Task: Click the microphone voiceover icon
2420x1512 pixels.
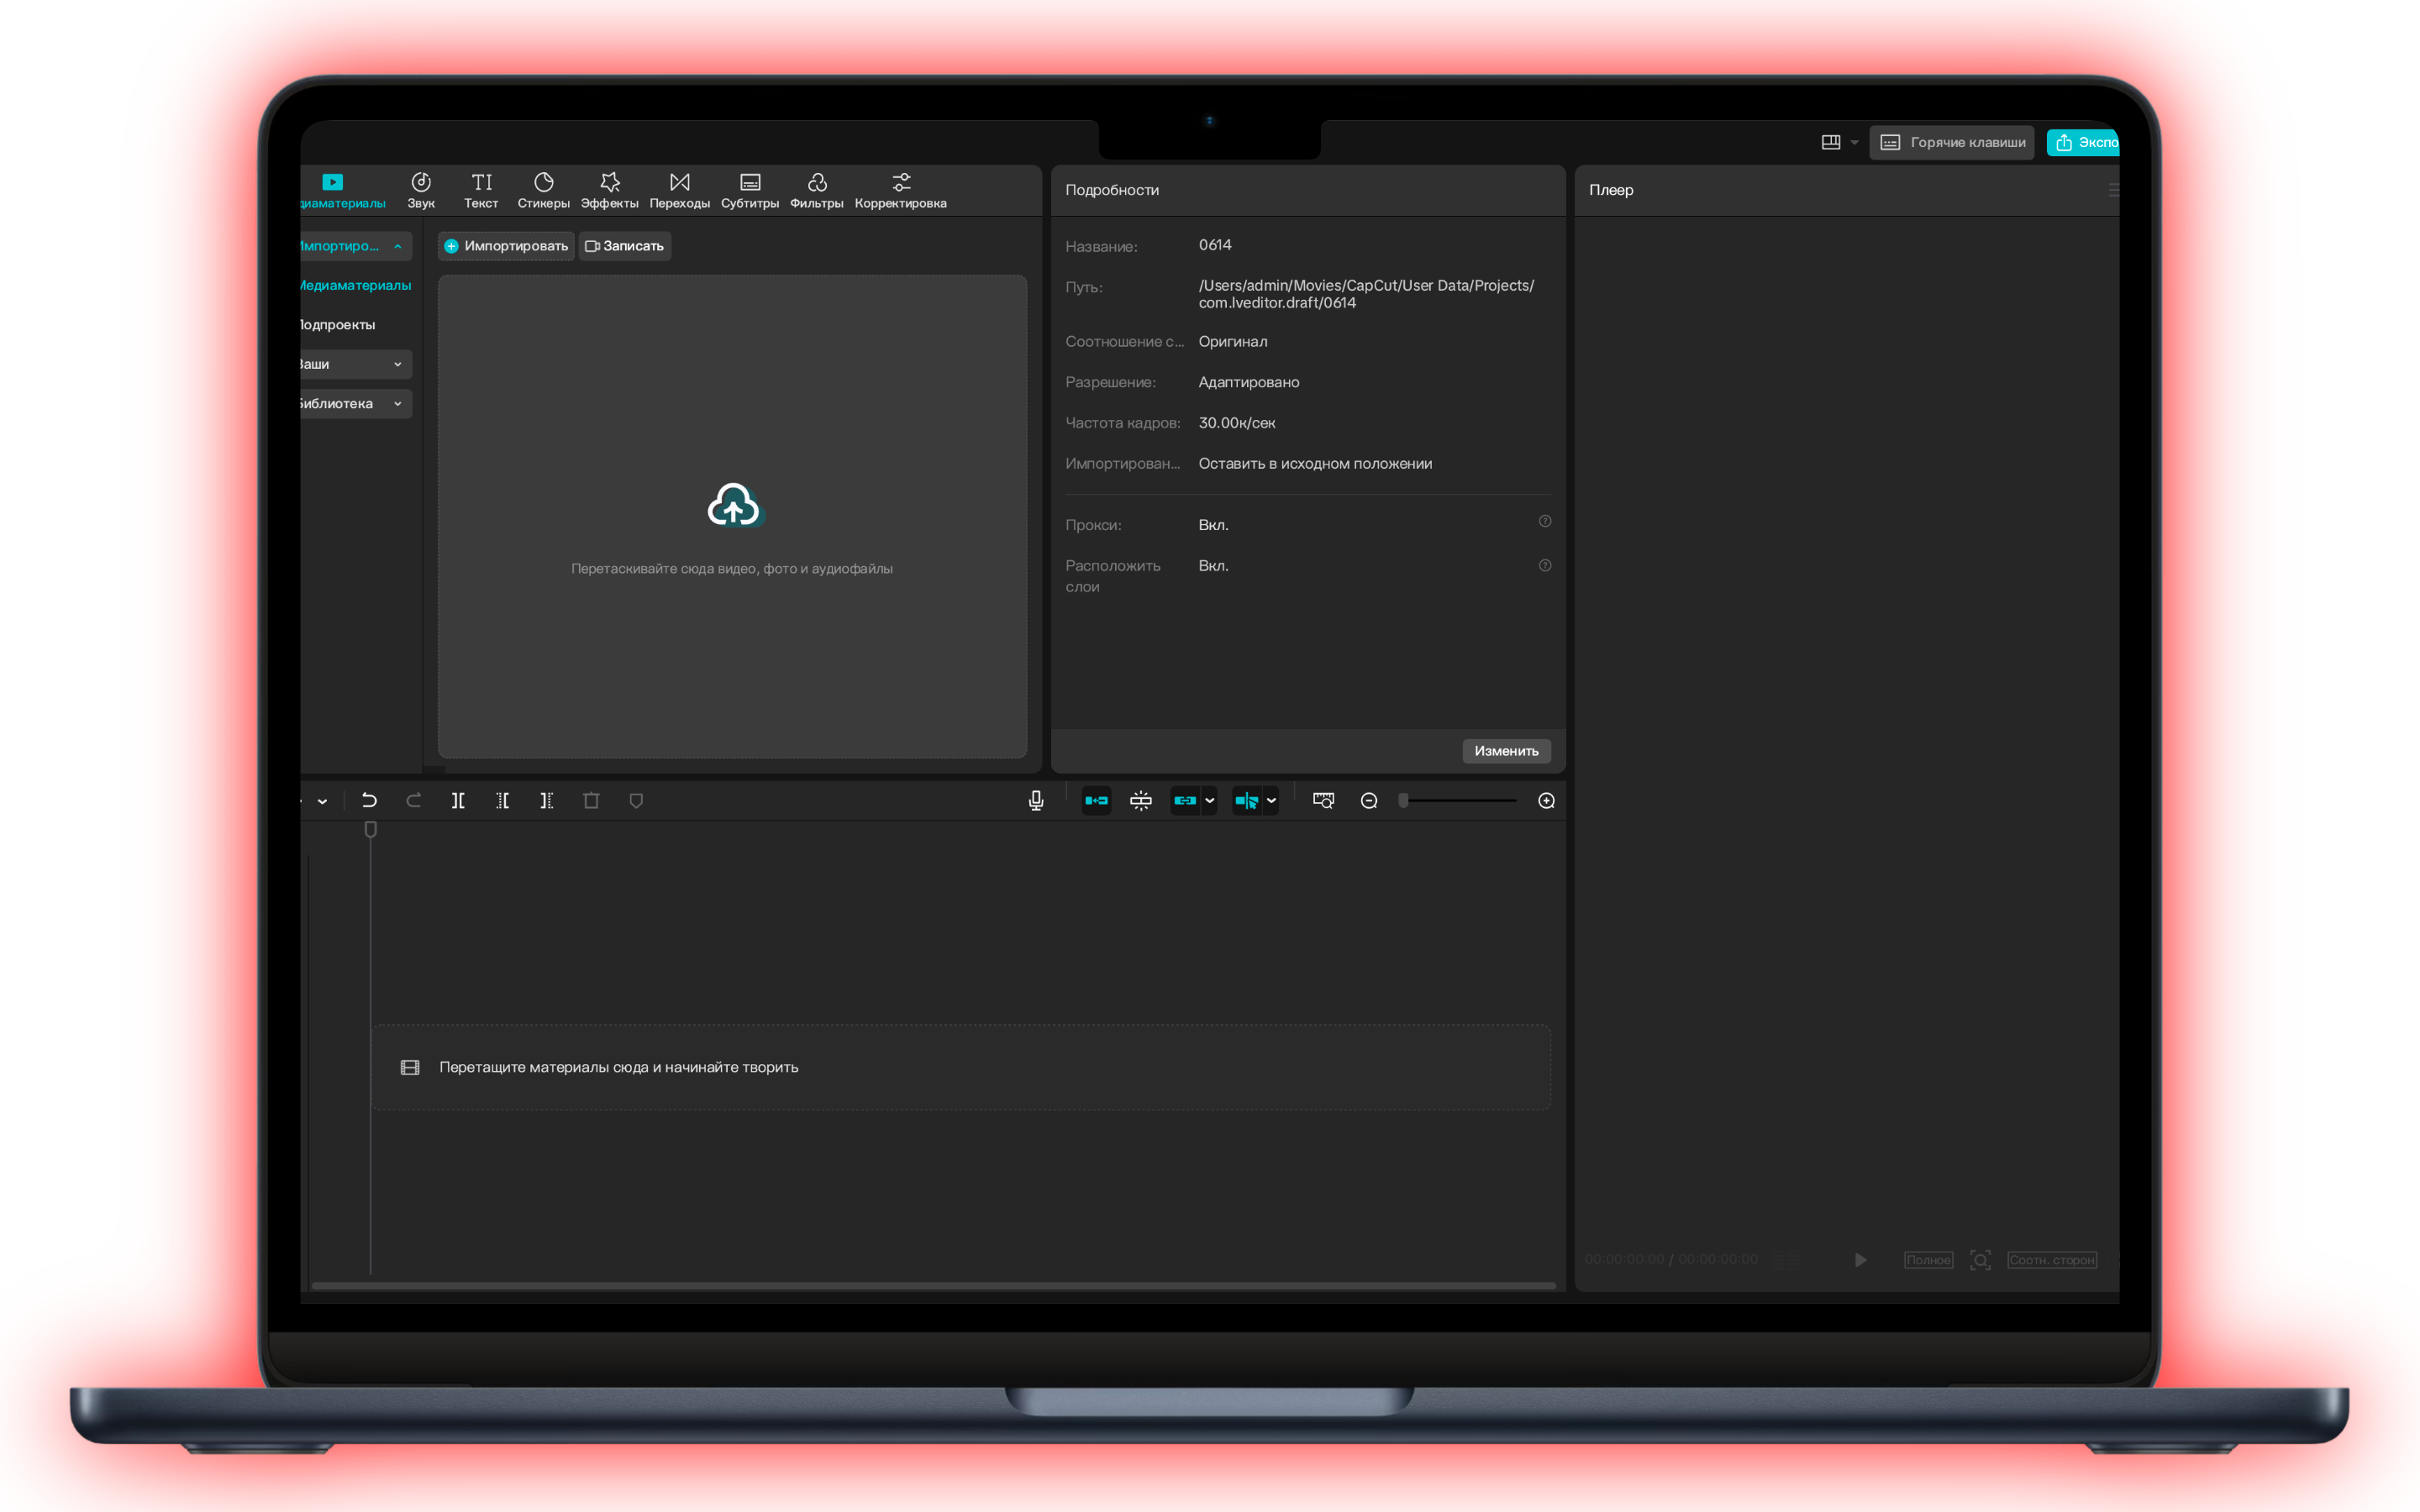Action: pos(1036,800)
